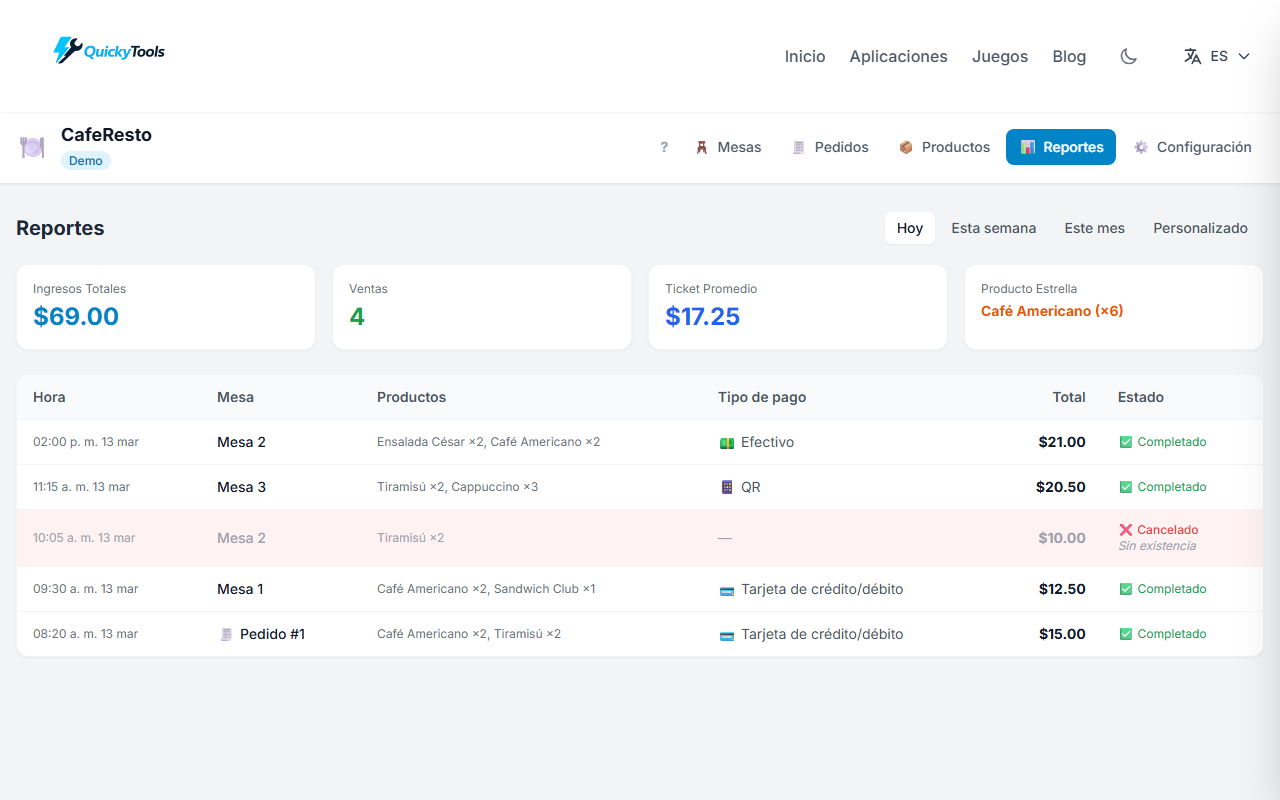Select the Pedidos receipt icon
1280x800 pixels.
(x=798, y=147)
